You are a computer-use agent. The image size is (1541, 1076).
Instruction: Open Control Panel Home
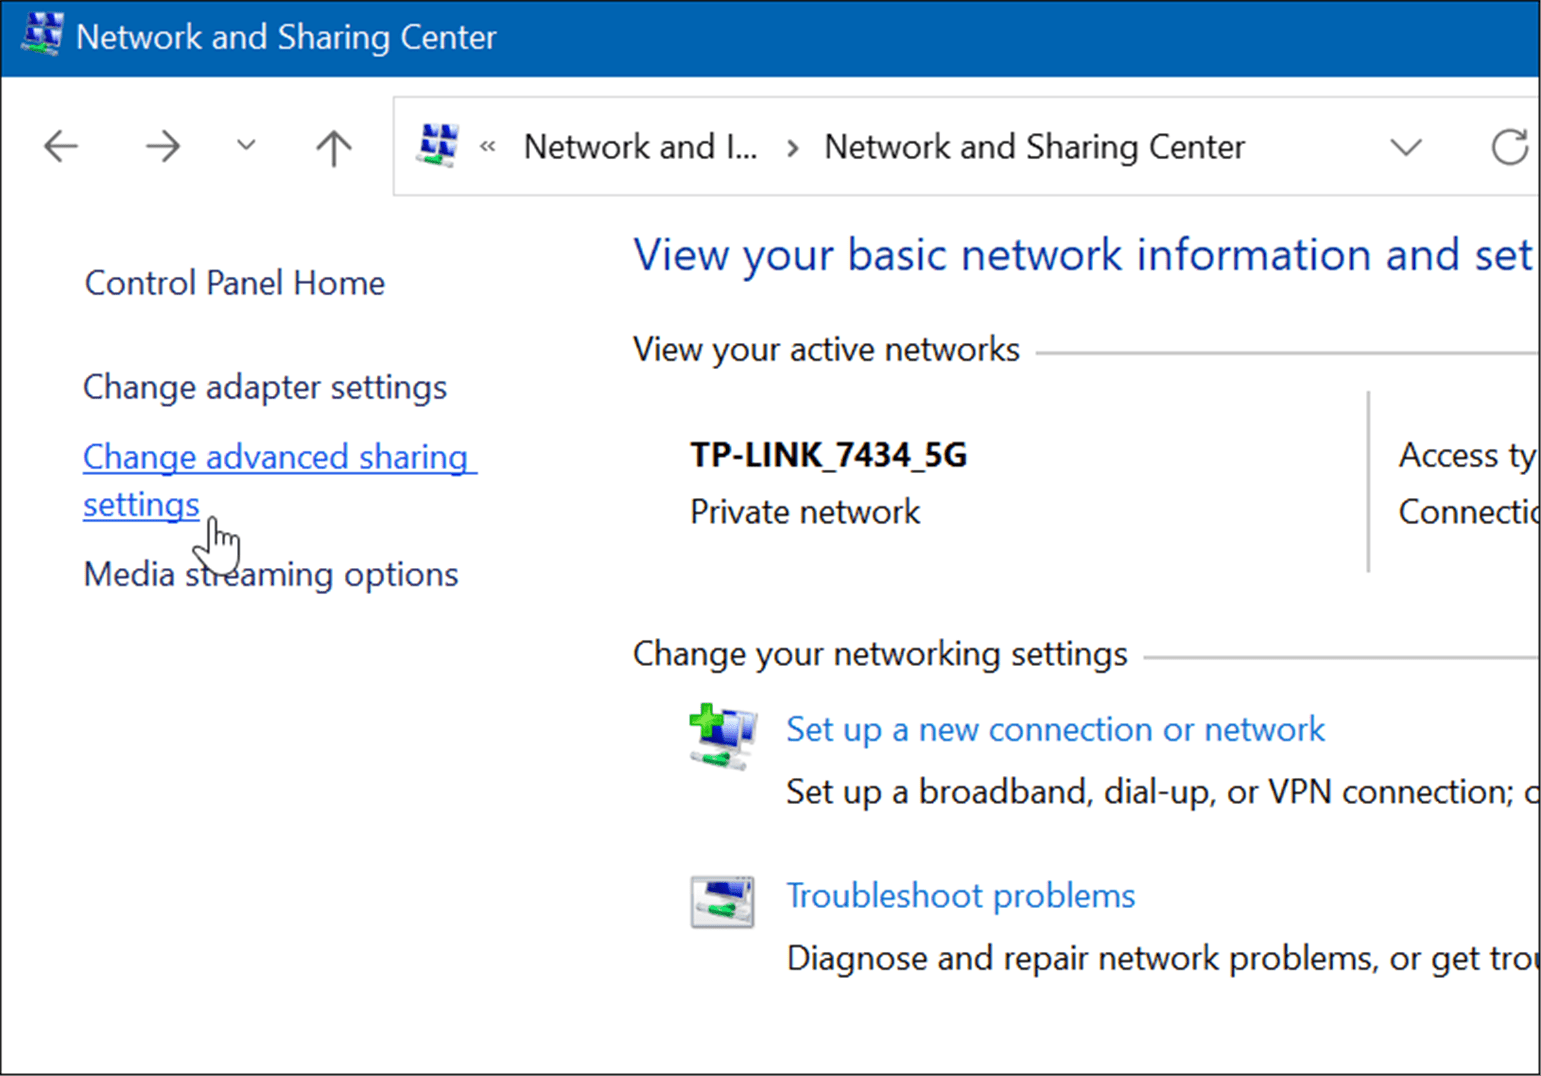tap(234, 282)
